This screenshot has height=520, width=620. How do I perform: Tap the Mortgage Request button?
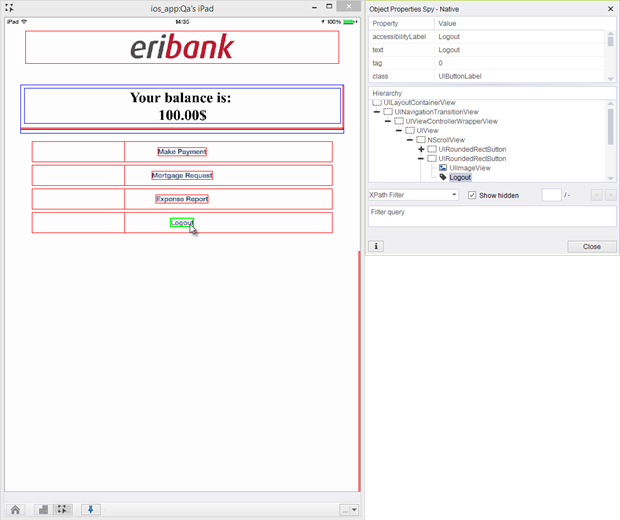click(x=182, y=175)
